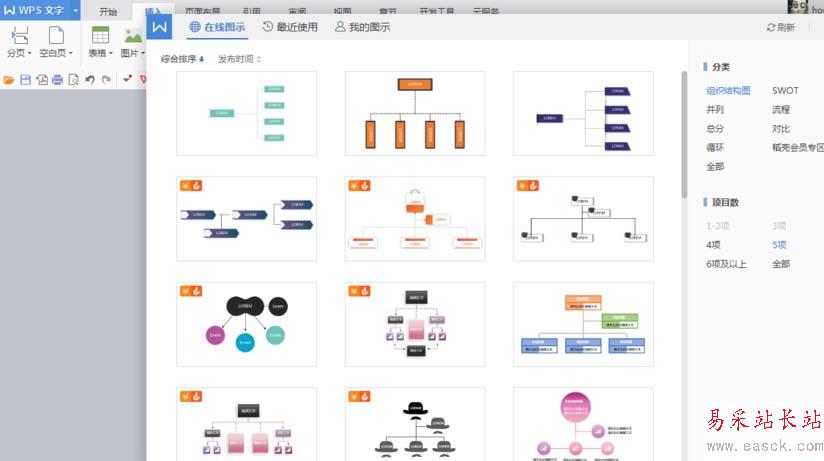Click the redo arrow icon
Image resolution: width=824 pixels, height=461 pixels.
(x=106, y=80)
